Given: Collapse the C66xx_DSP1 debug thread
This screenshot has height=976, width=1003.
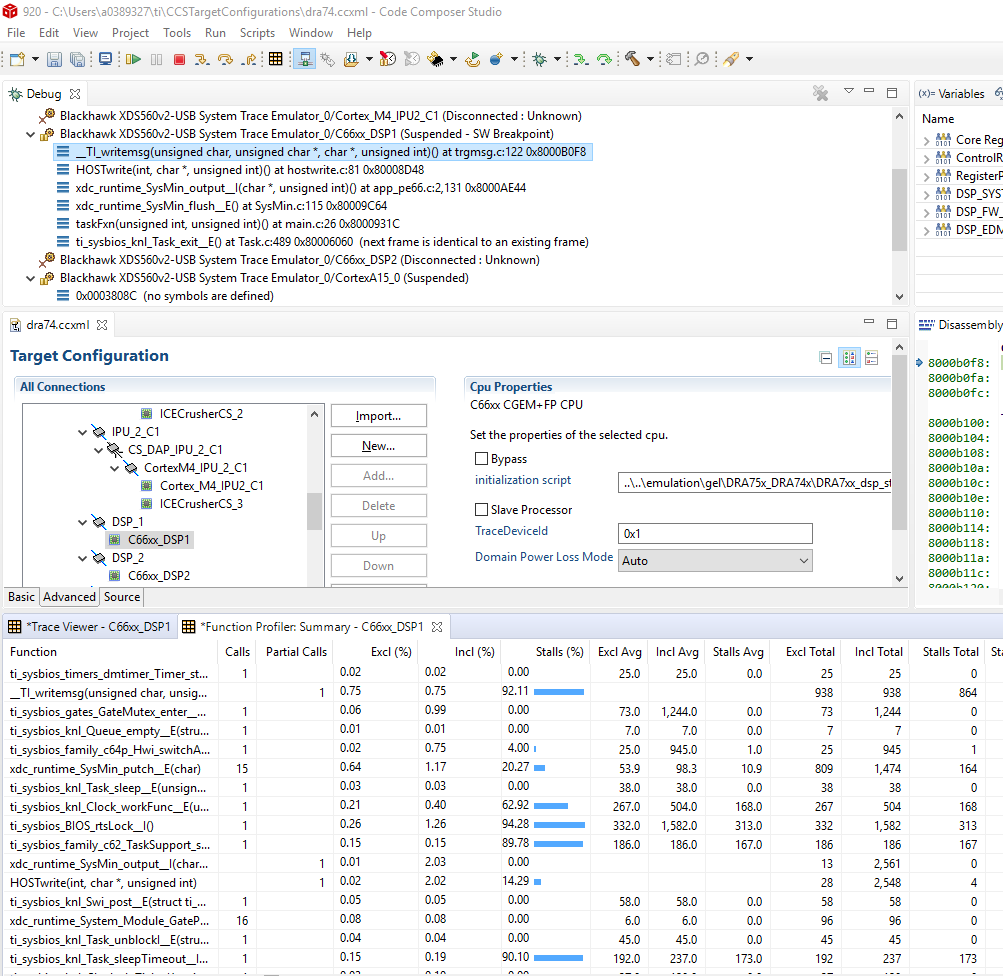Looking at the screenshot, I should [x=30, y=134].
